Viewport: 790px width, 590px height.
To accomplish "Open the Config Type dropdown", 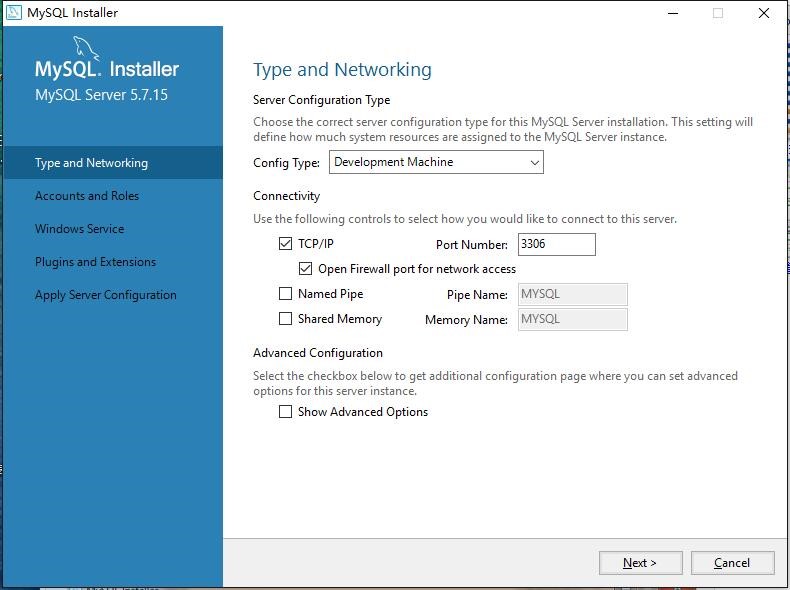I will point(435,162).
